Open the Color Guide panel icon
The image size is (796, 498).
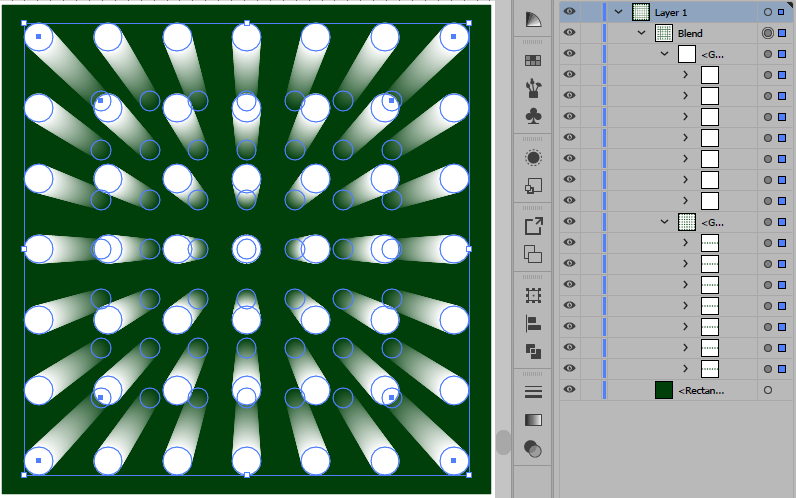[533, 19]
